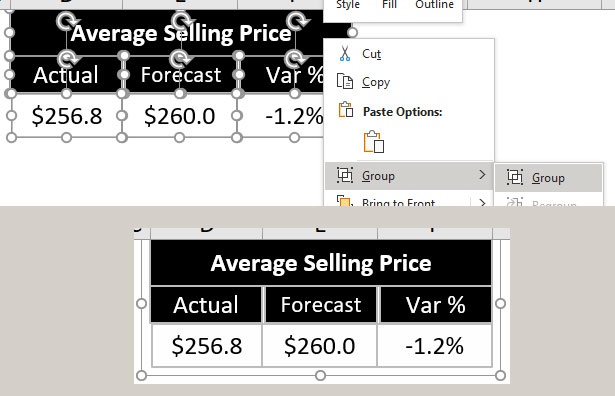Click the grouped $260.0 value cell below
Image resolution: width=615 pixels, height=396 pixels.
320,345
